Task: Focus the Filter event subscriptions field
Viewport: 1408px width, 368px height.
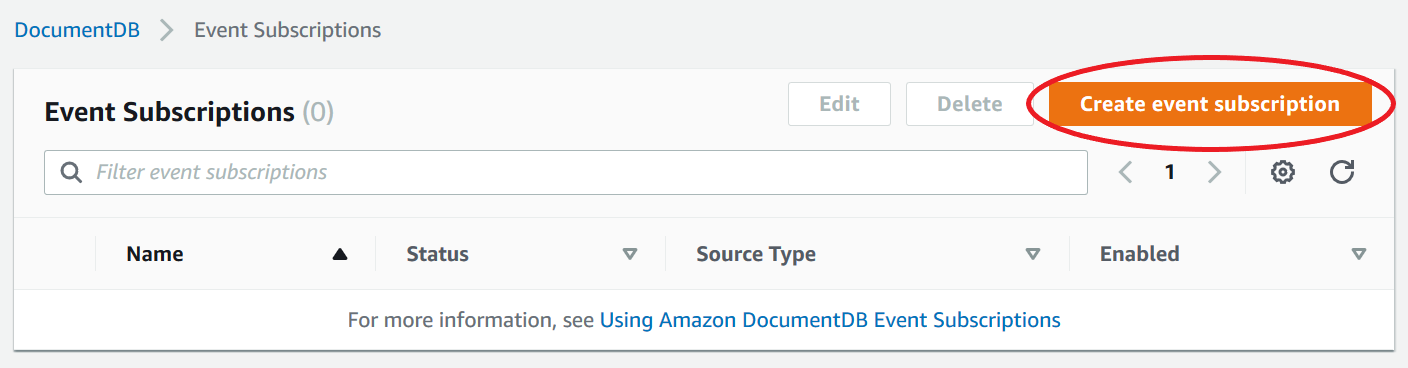Action: [566, 173]
